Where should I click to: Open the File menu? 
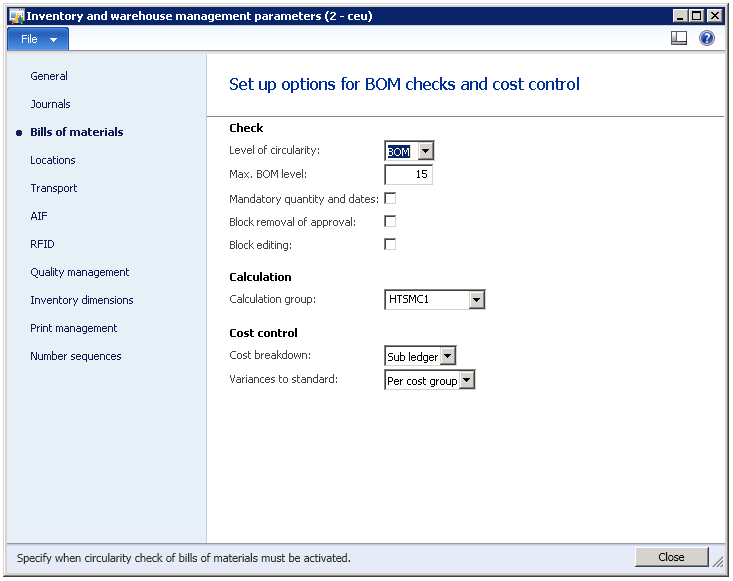38,39
